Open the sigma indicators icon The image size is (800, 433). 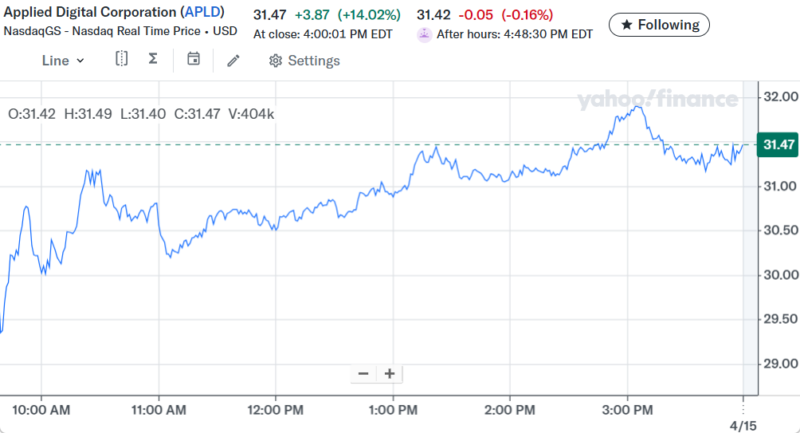(153, 59)
